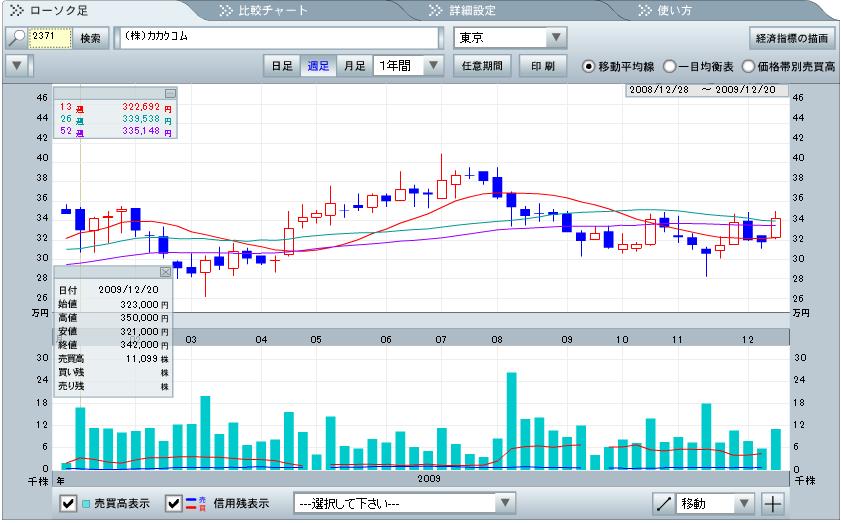The width and height of the screenshot is (841, 523).
Task: Click the small triangle button below search
Action: [14, 66]
